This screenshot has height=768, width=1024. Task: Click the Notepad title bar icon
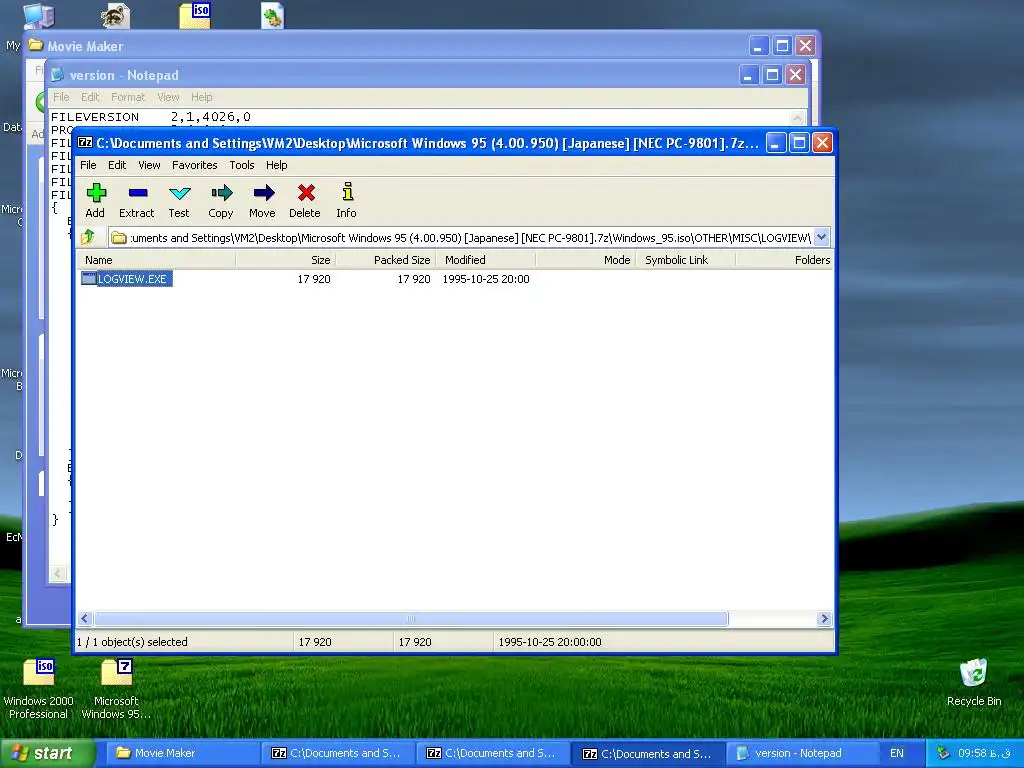(57, 74)
